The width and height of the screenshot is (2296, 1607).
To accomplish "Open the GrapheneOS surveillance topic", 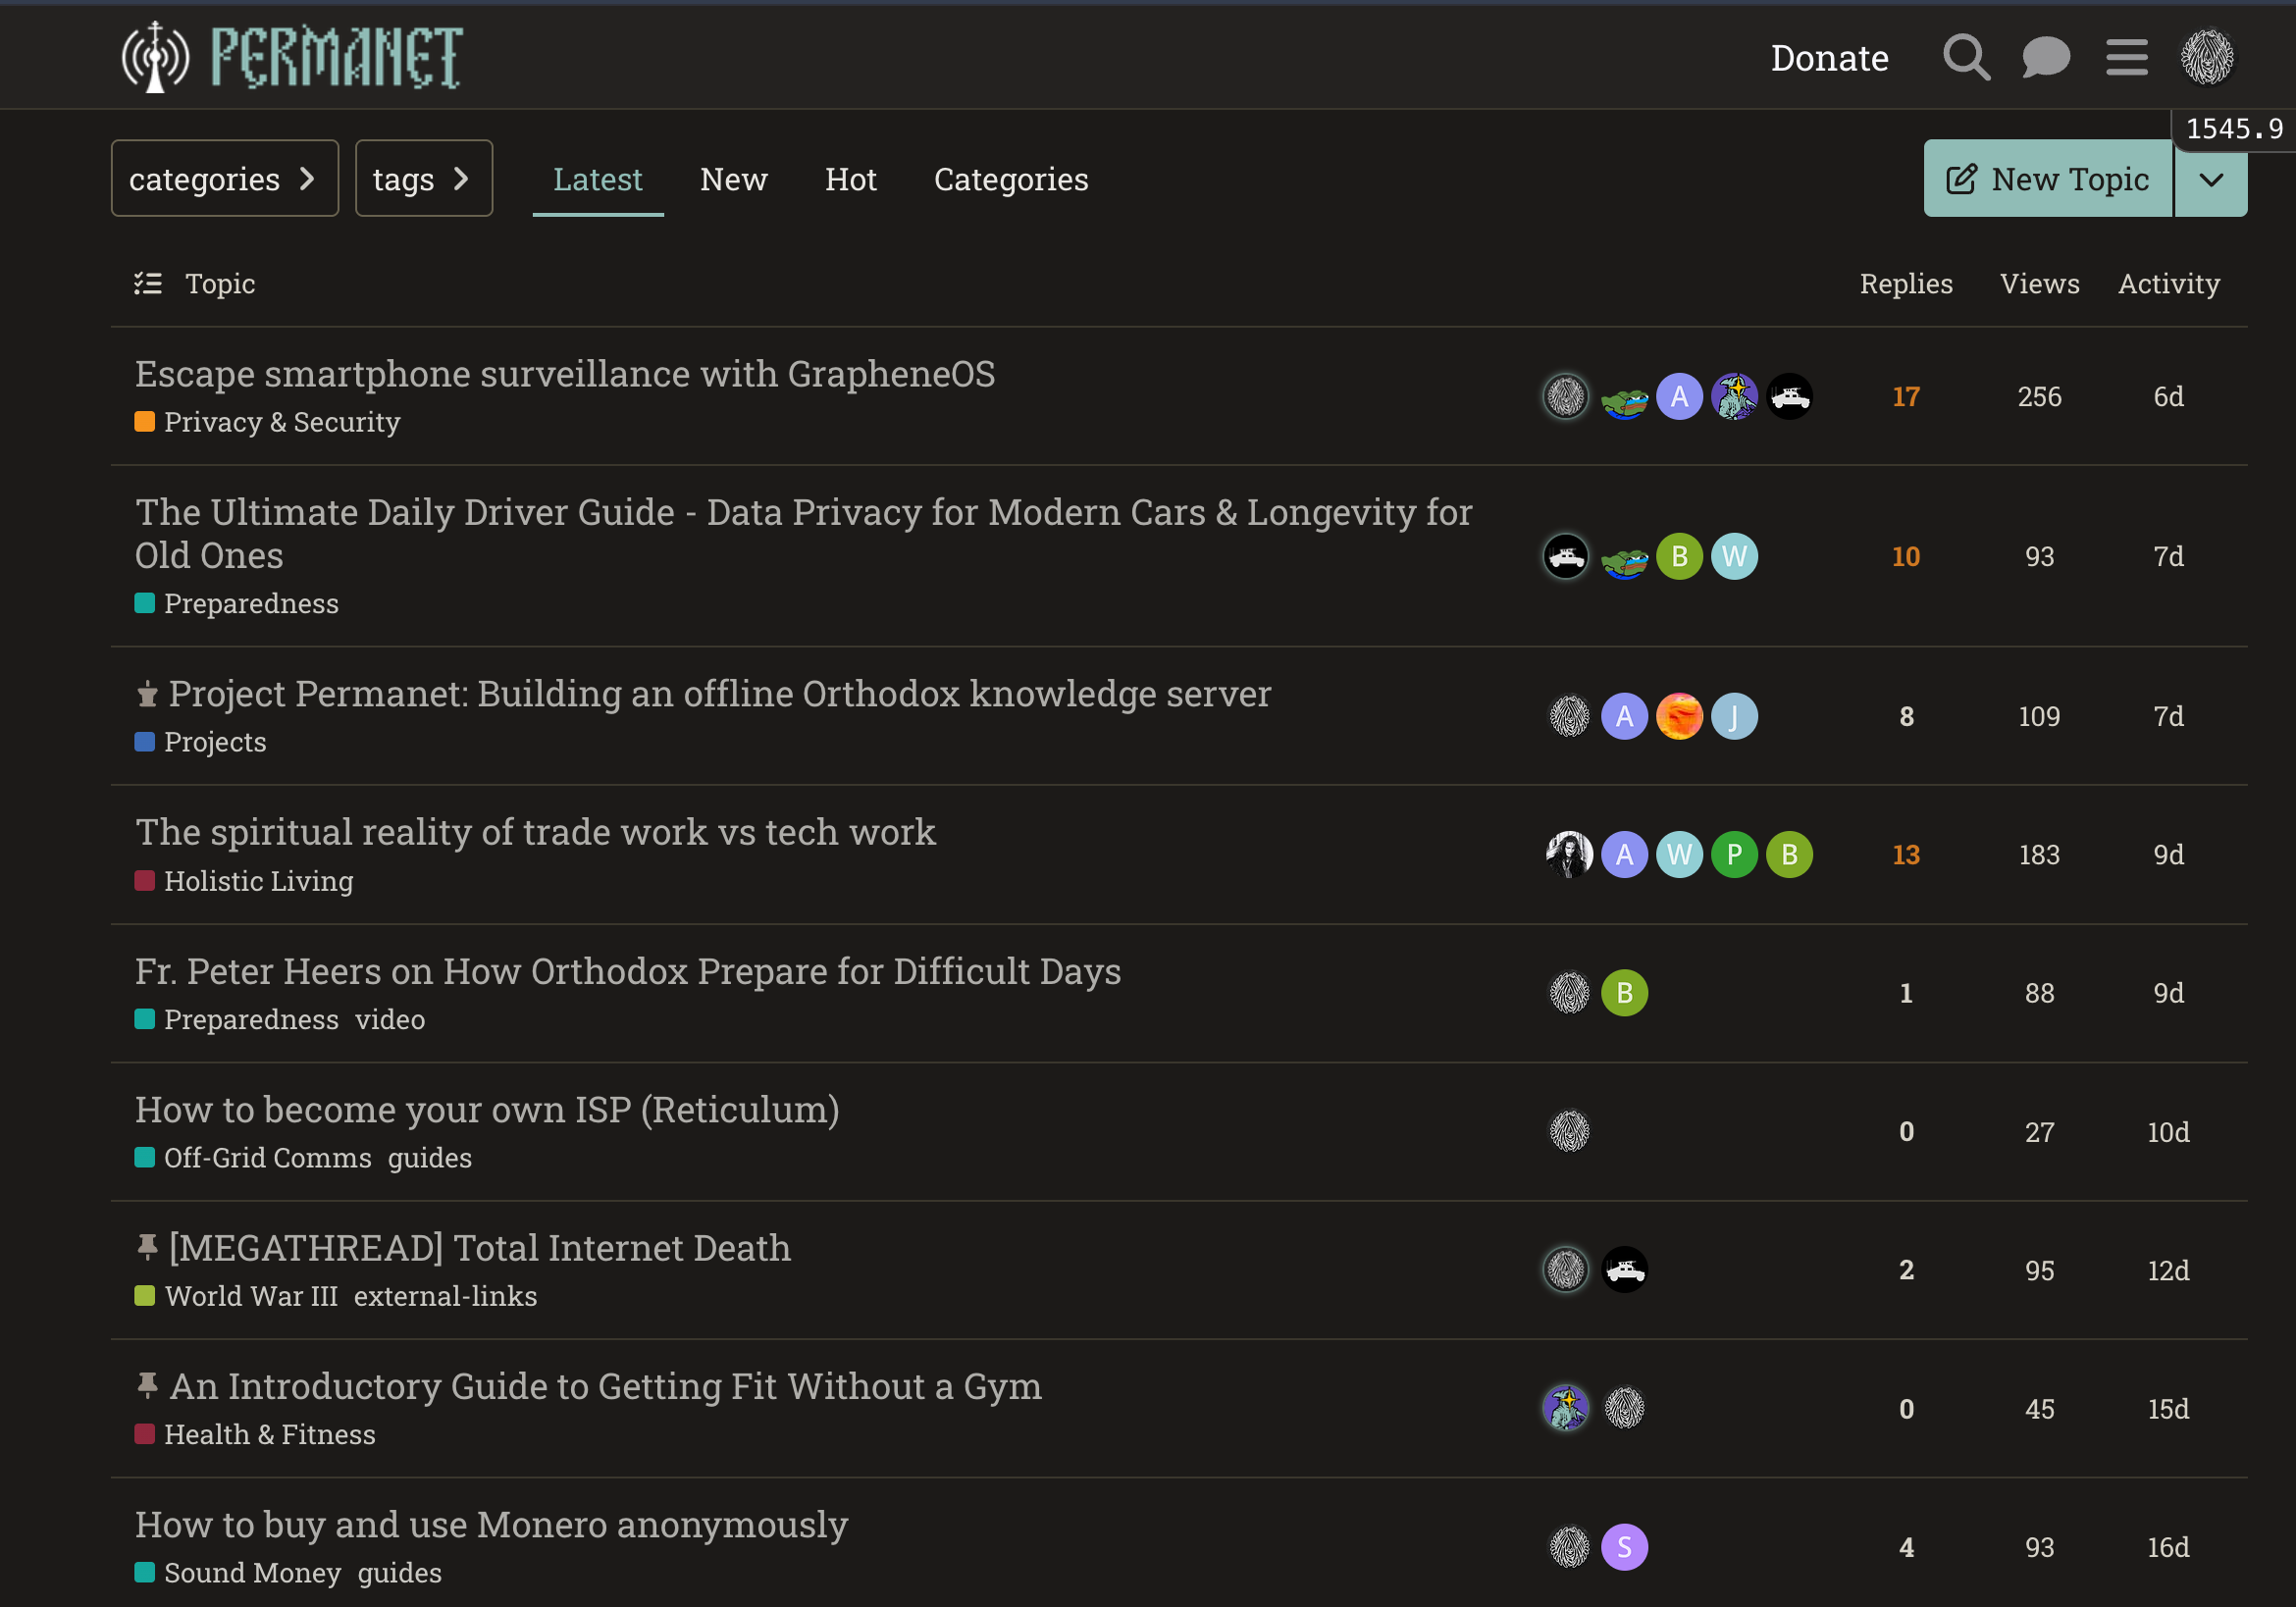I will click(565, 373).
